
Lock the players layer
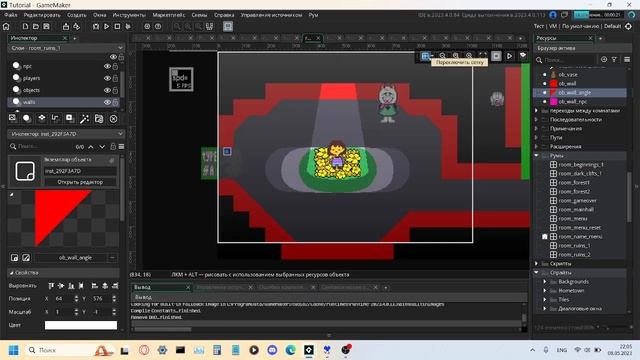116,78
